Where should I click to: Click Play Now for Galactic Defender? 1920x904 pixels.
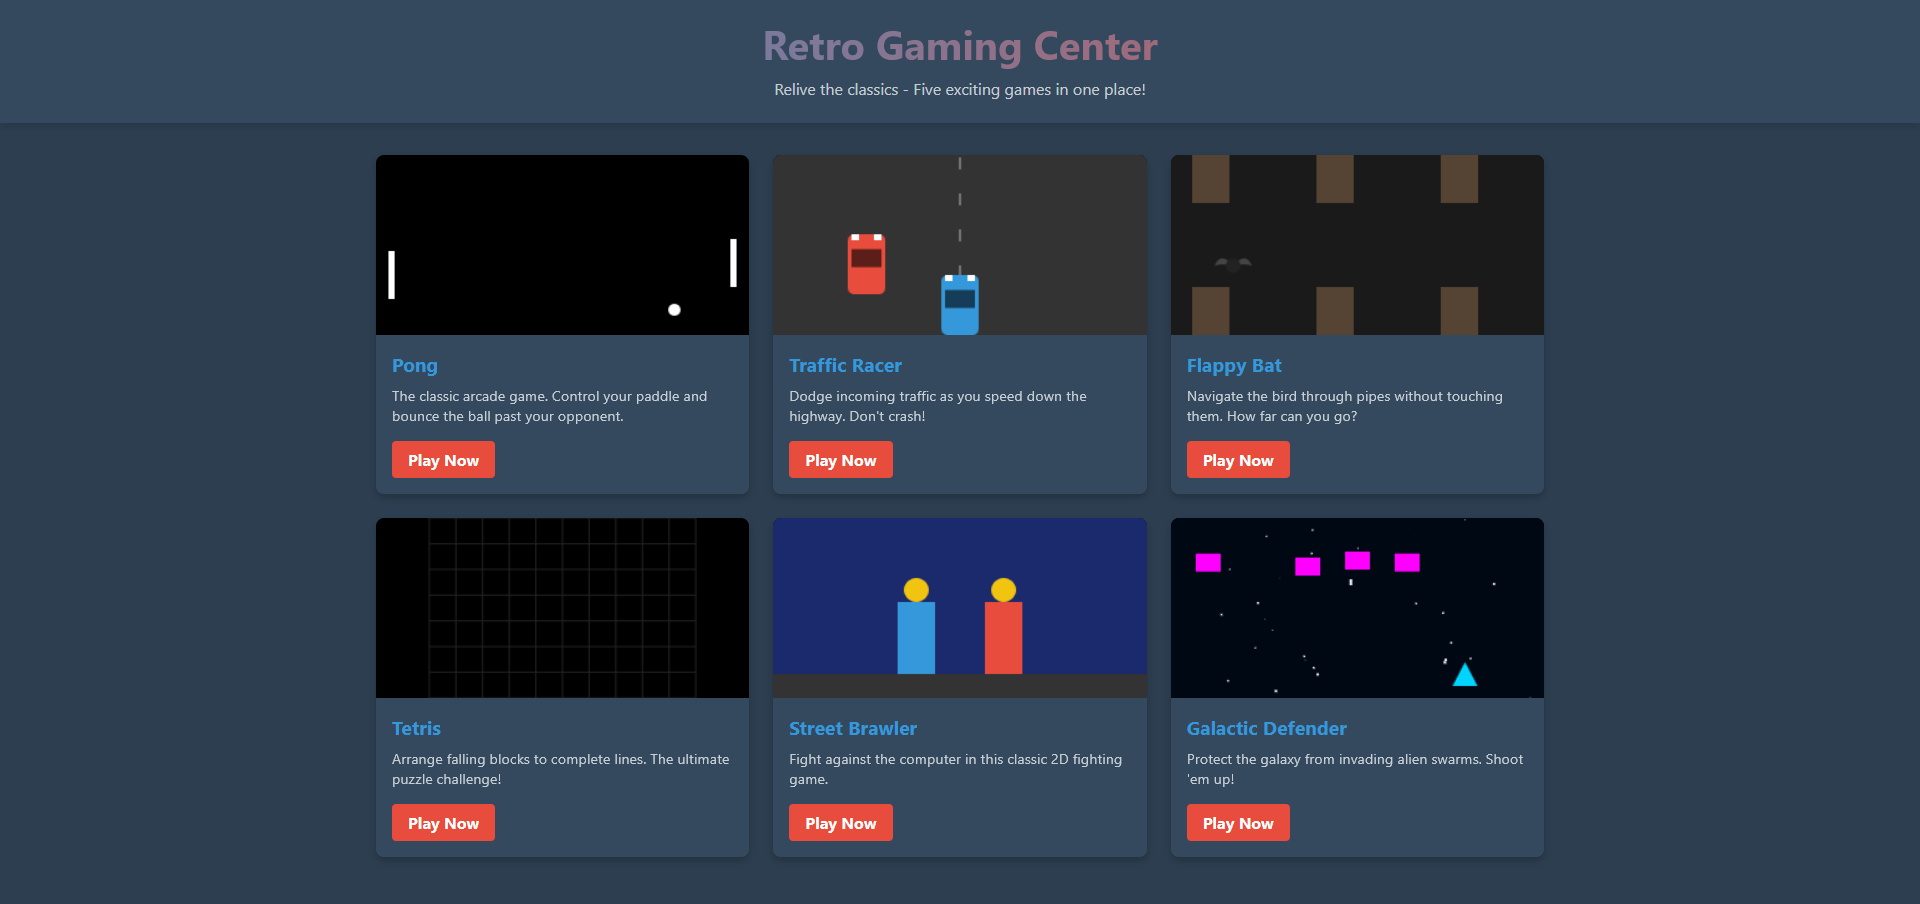[x=1237, y=822]
